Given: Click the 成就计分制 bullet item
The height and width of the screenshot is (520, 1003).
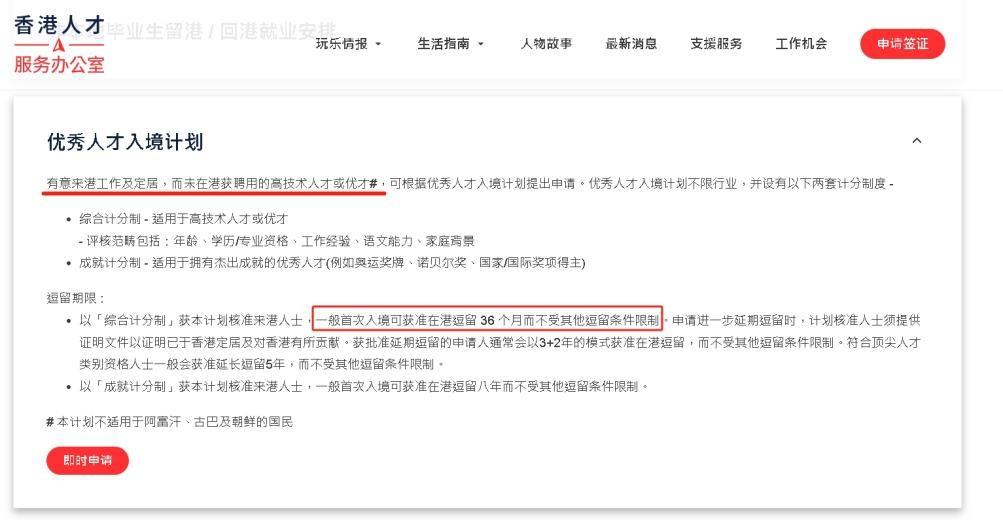Looking at the screenshot, I should click(x=332, y=262).
